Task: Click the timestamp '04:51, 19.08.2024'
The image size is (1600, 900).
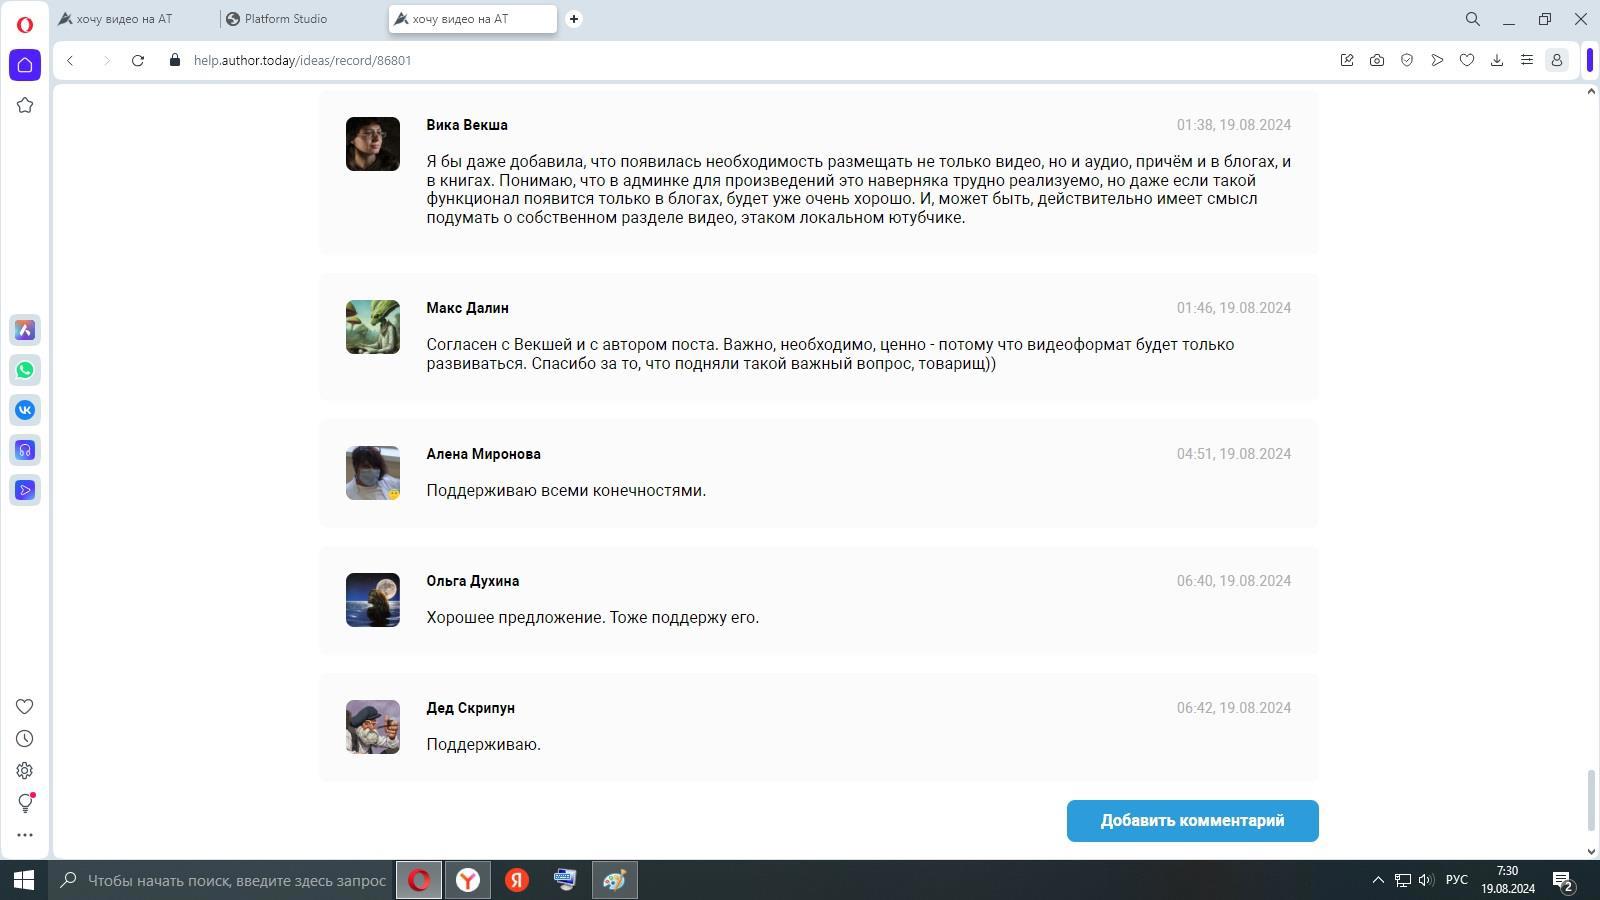Action: pyautogui.click(x=1234, y=454)
